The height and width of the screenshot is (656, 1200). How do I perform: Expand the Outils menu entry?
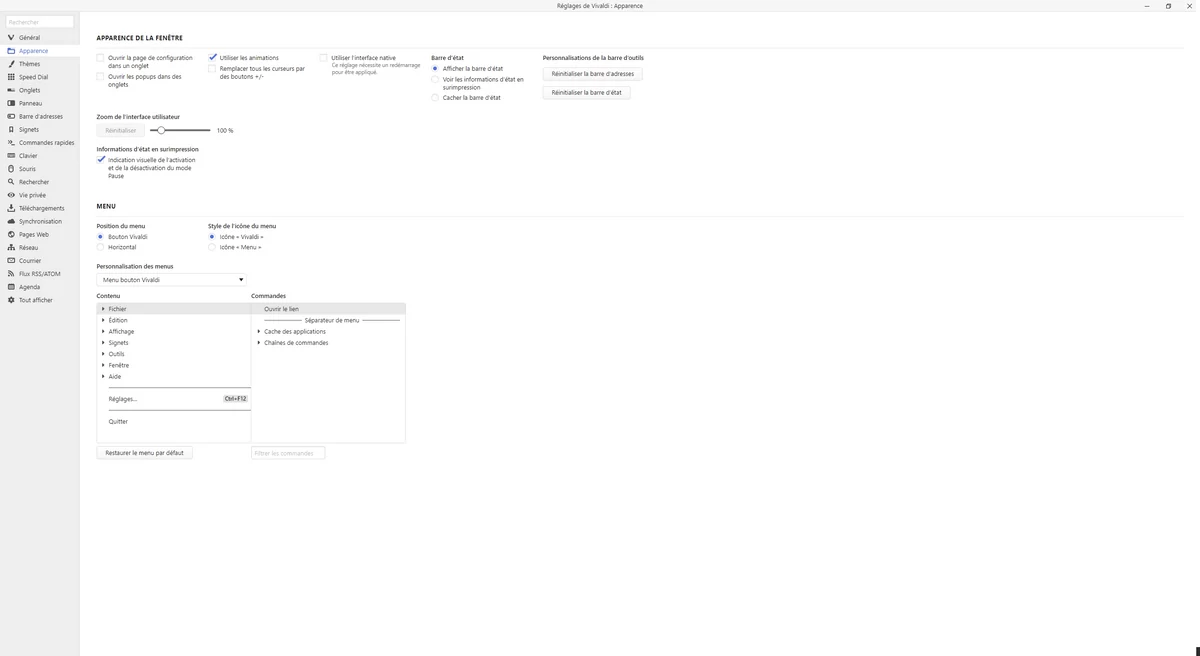point(103,354)
